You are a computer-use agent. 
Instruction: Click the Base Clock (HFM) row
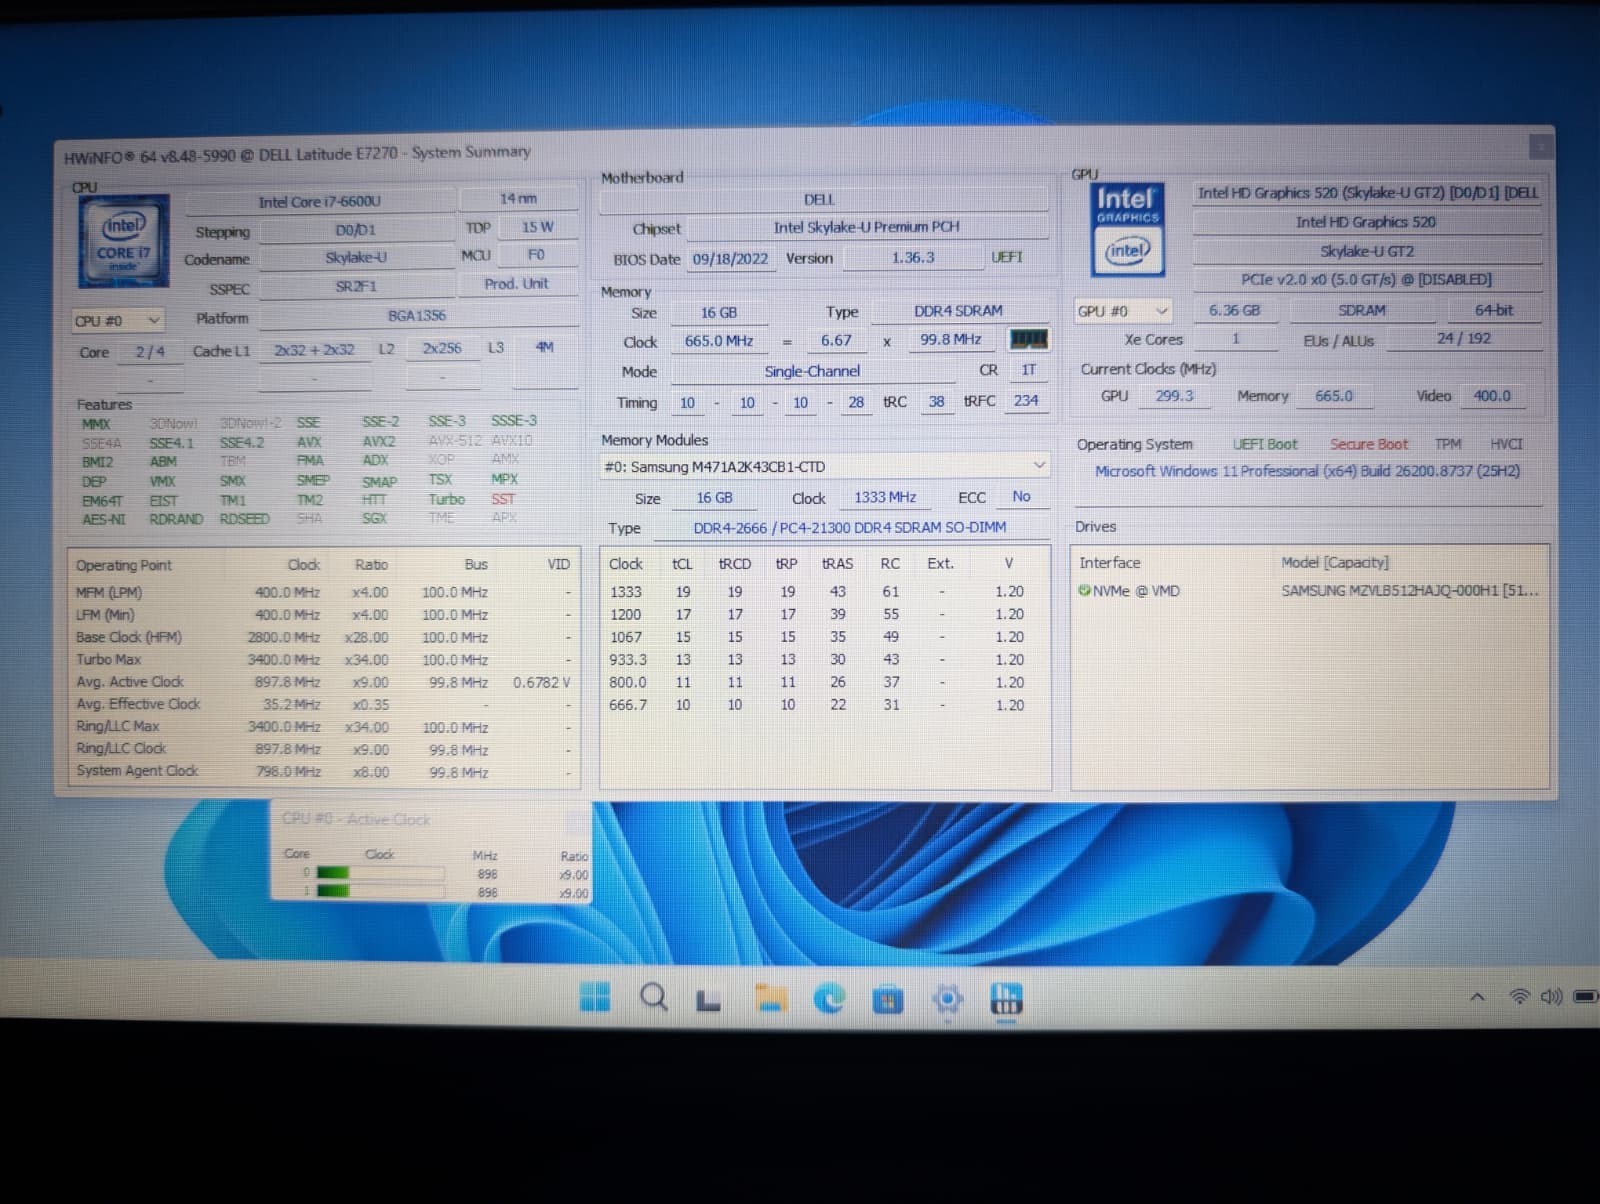click(324, 637)
